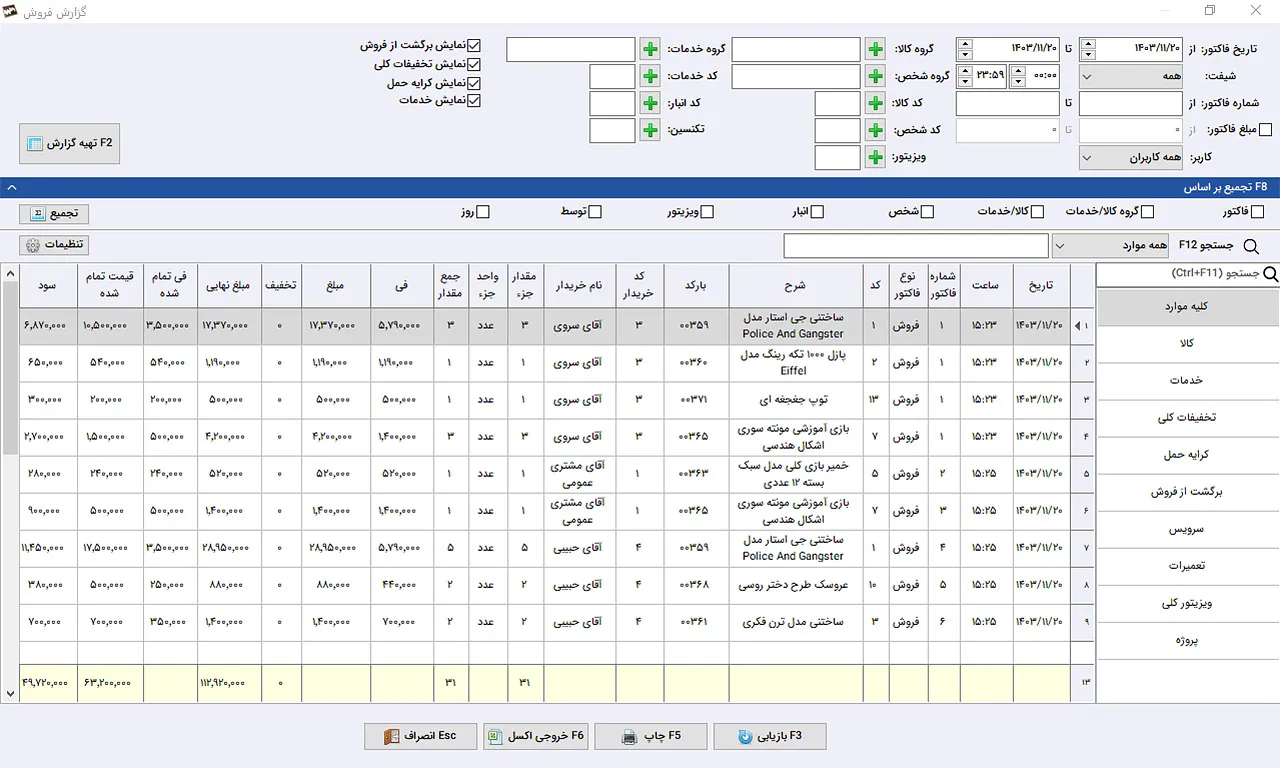Expand the همه موارد search scope dropdown
Image resolution: width=1280 pixels, height=768 pixels.
pos(1111,246)
